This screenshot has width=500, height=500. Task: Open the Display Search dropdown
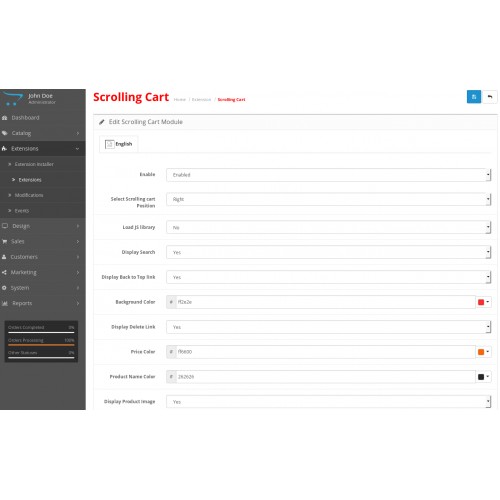point(328,252)
